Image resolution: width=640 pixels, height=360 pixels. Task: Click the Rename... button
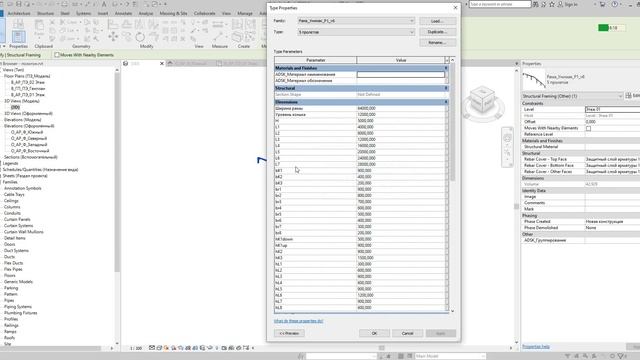click(x=437, y=42)
